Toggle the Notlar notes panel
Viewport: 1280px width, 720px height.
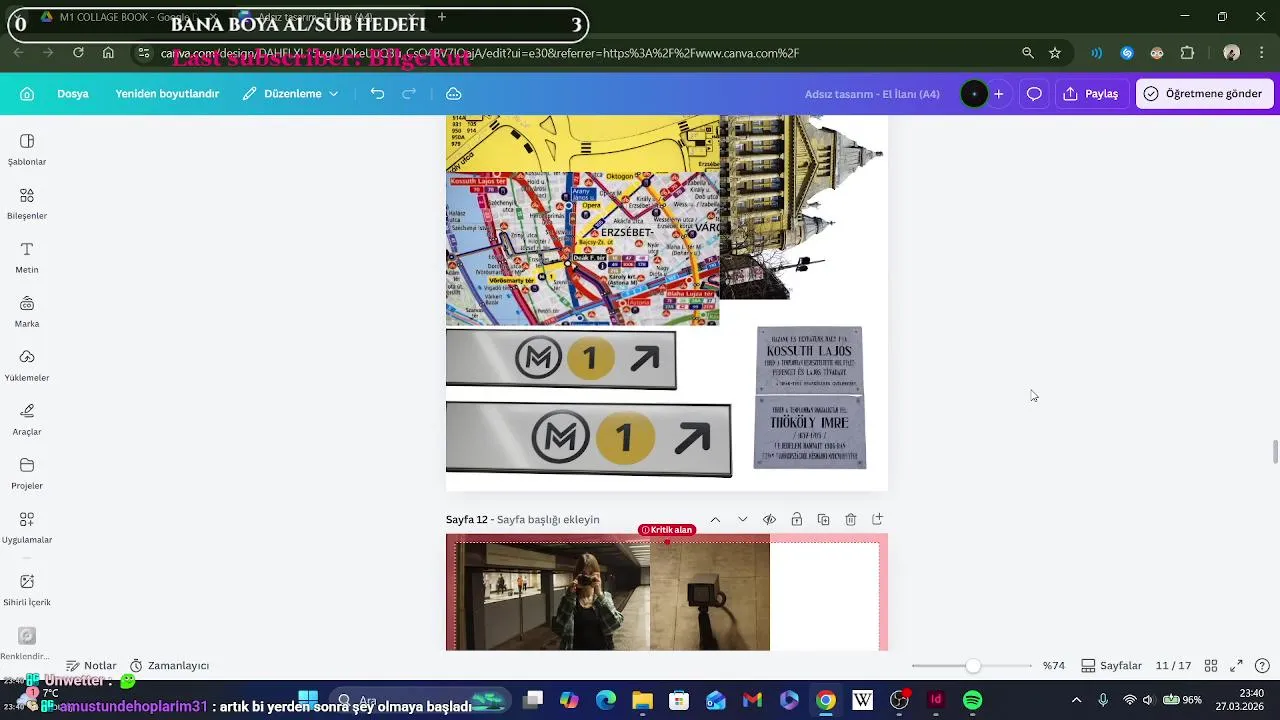click(91, 666)
